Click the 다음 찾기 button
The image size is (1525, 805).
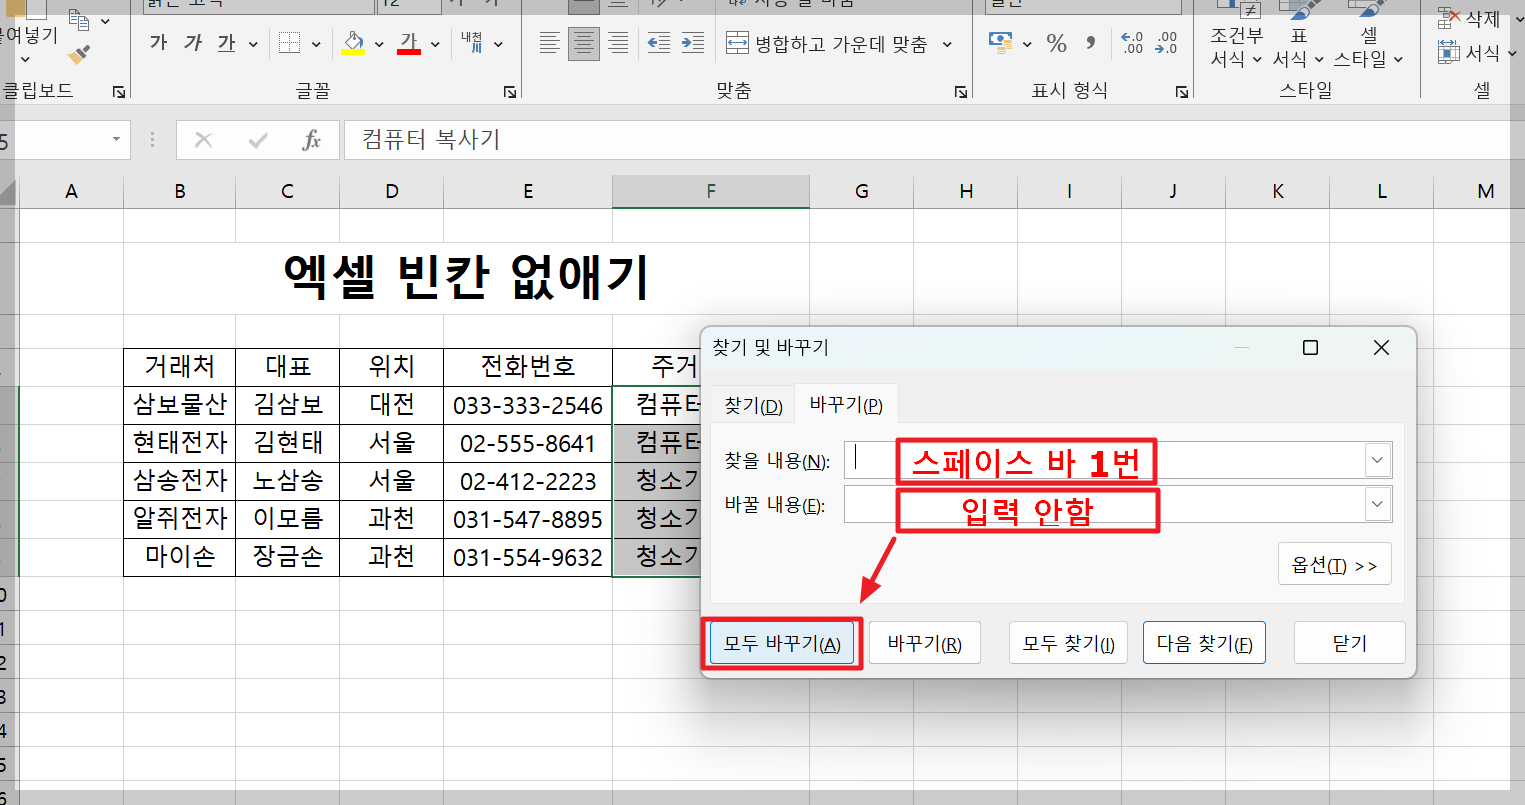1204,642
